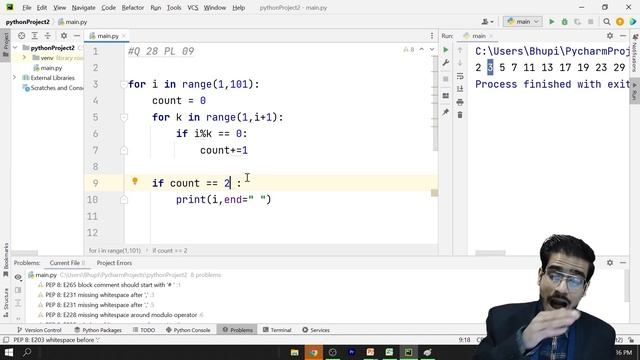Open the Bookmarks side tool window
This screenshot has height=360, width=640.
click(x=6, y=260)
